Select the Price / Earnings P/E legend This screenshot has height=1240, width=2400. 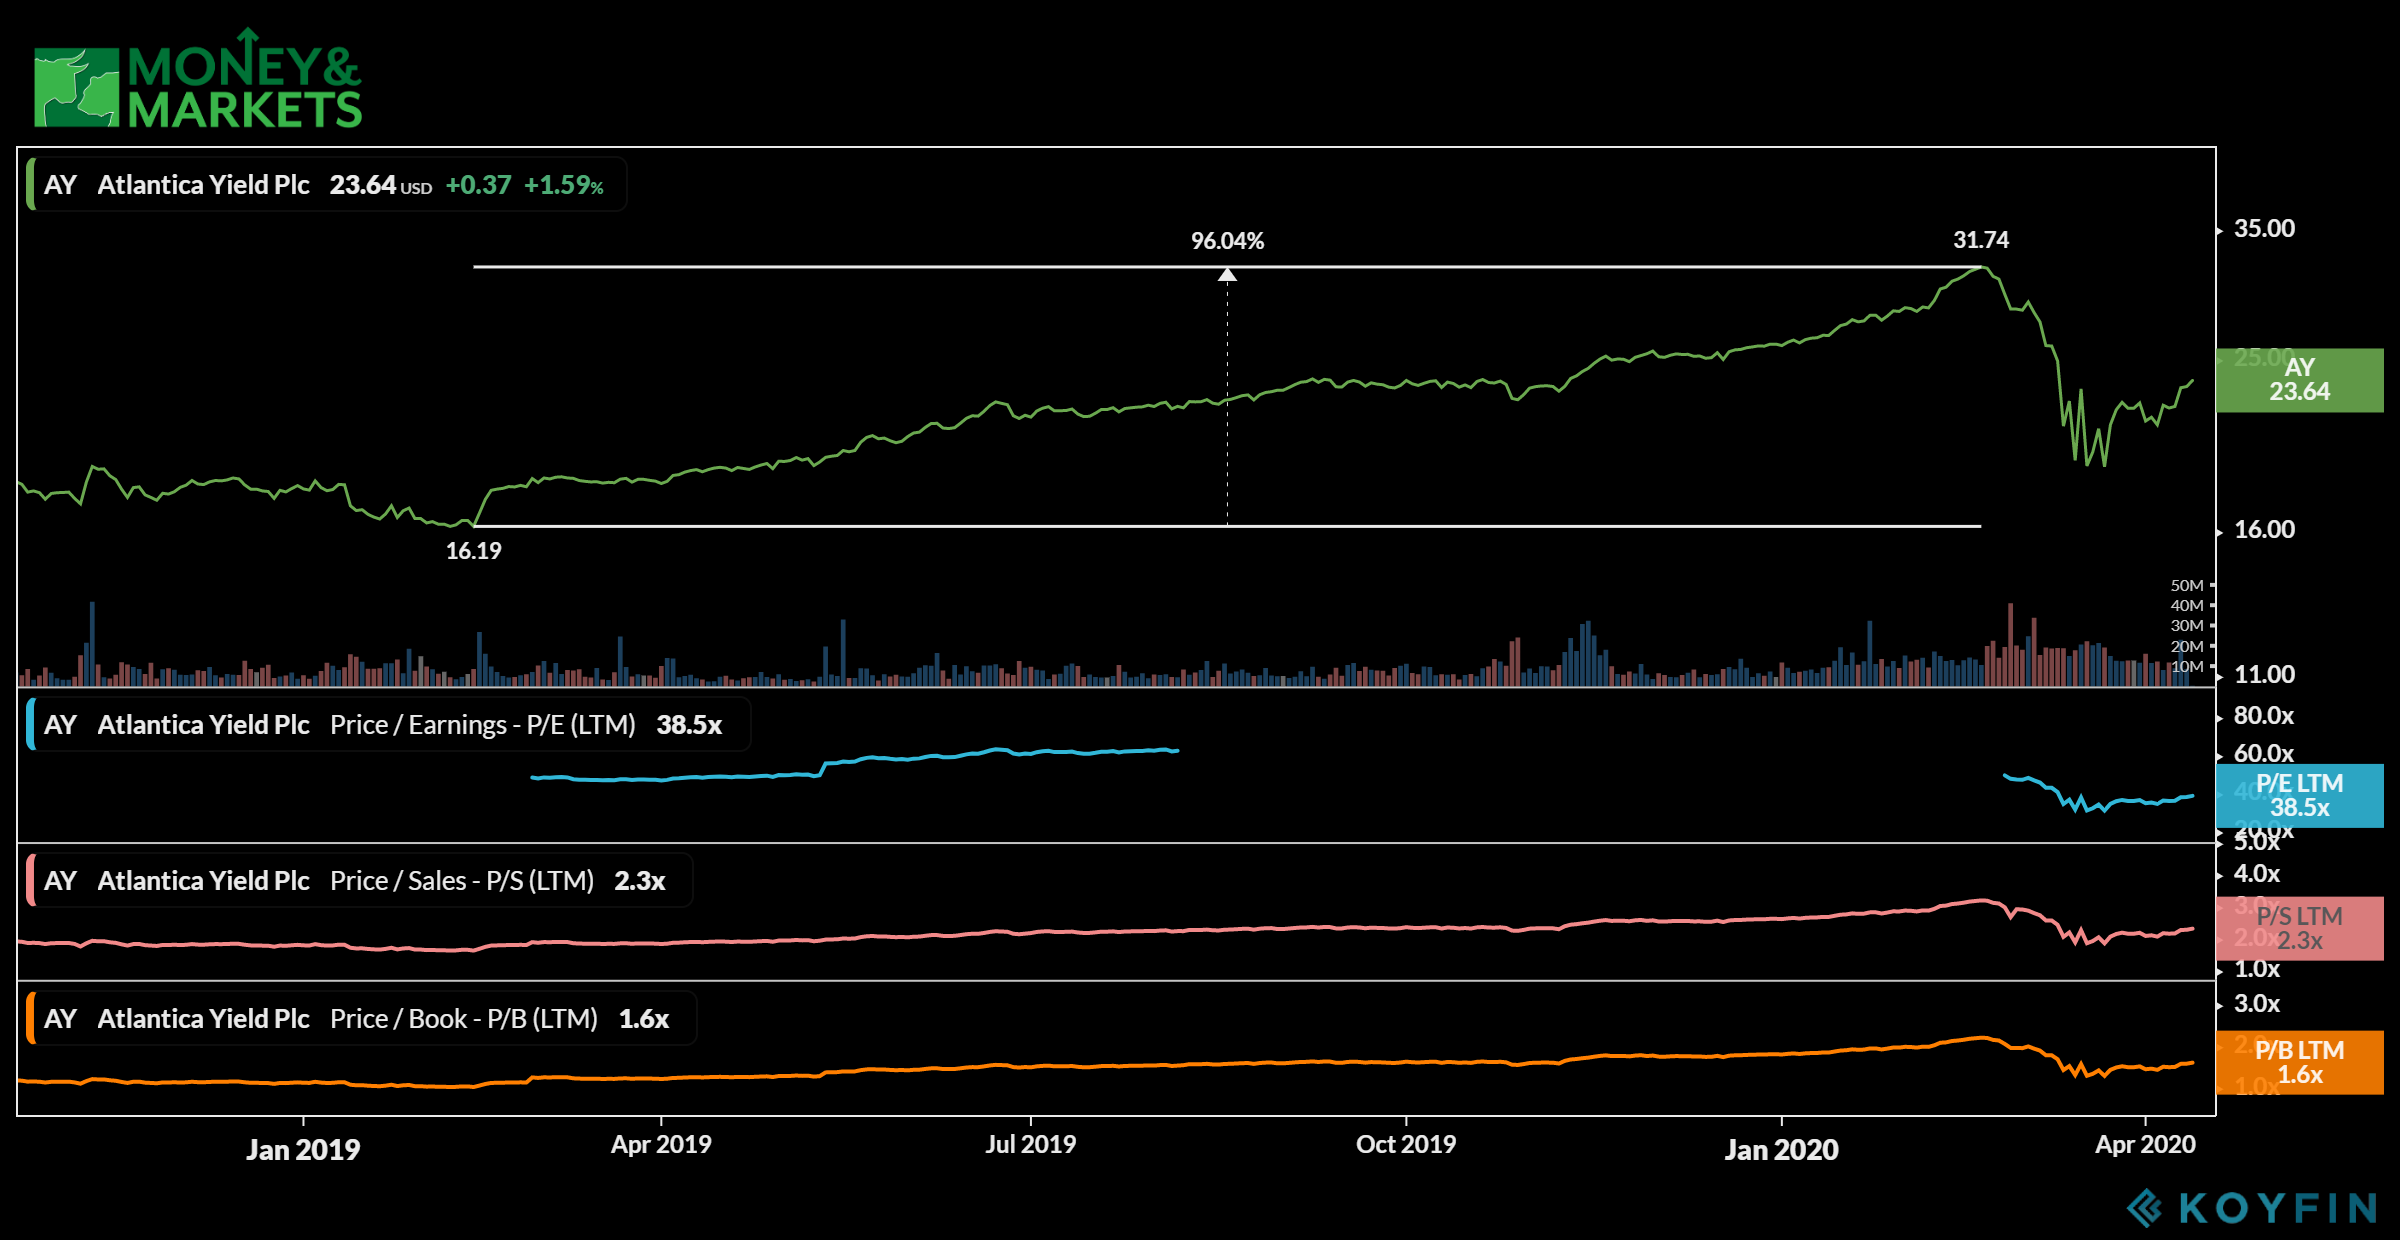[x=388, y=725]
